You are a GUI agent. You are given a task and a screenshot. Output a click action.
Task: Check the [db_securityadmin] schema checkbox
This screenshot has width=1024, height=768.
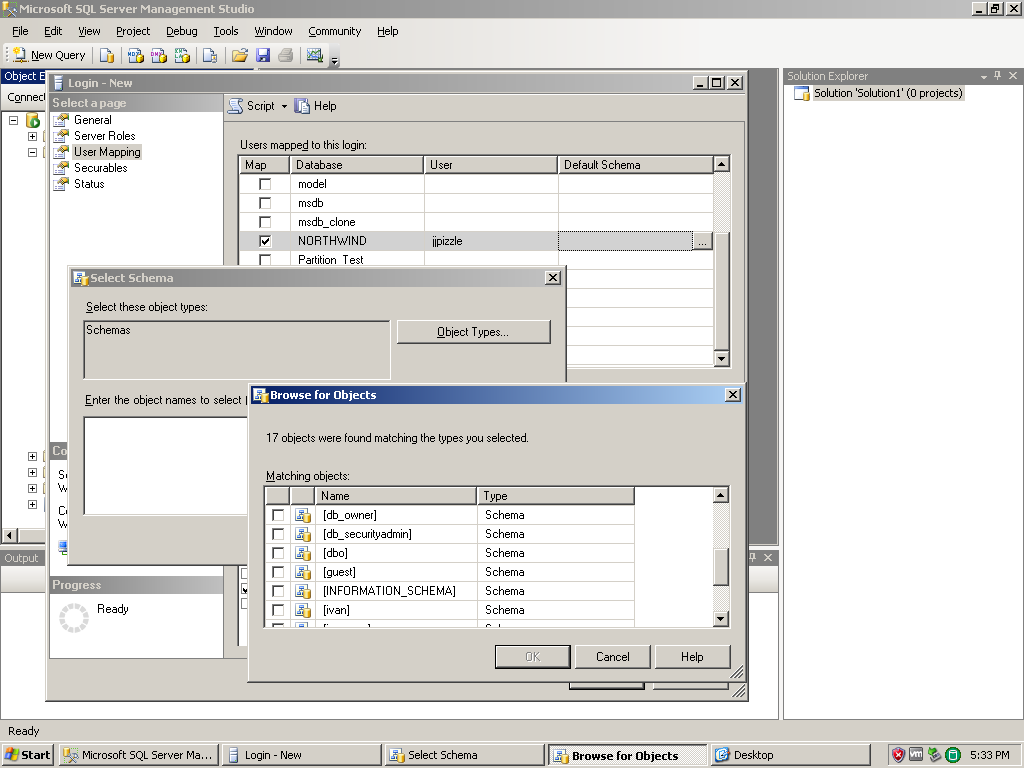click(278, 534)
